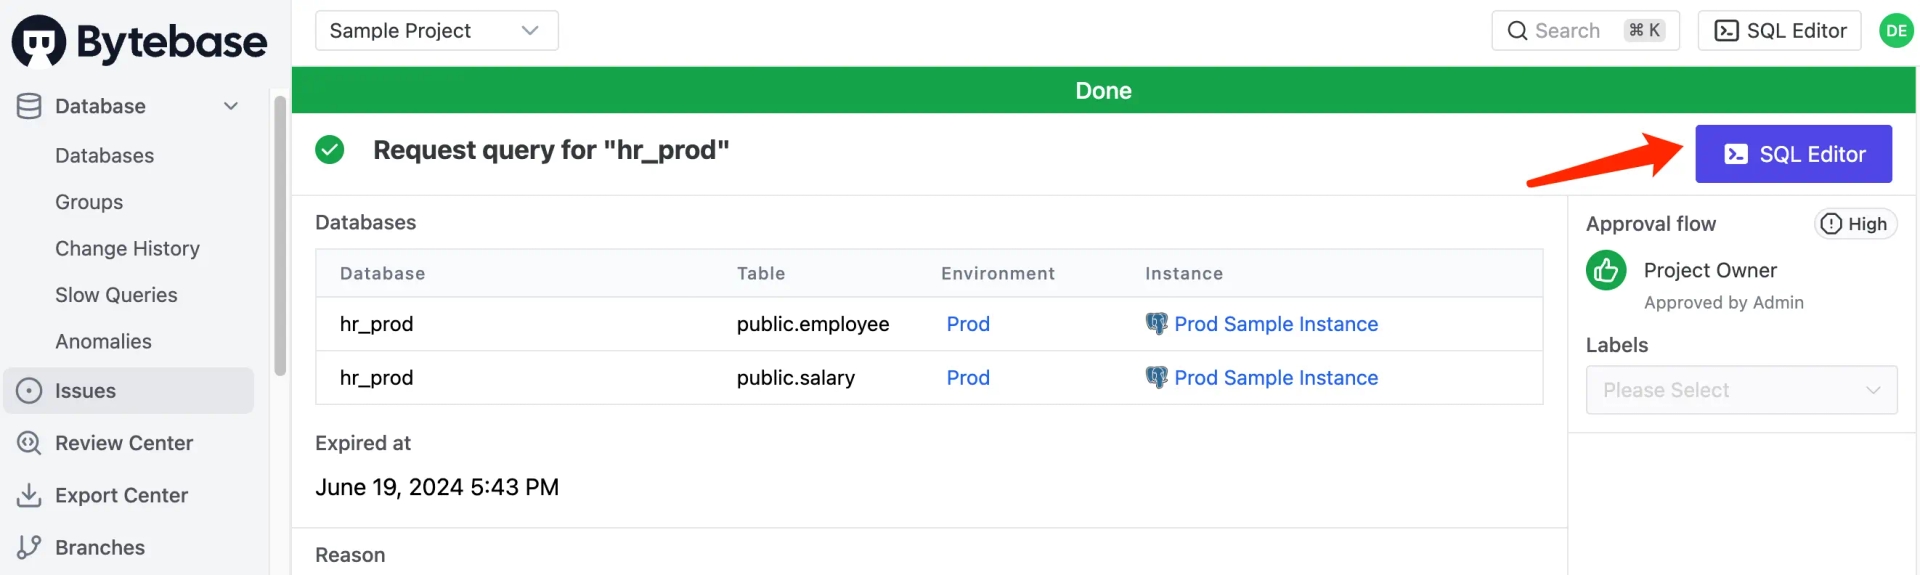
Task: Click the sidebar scrollbar
Action: coord(280,235)
